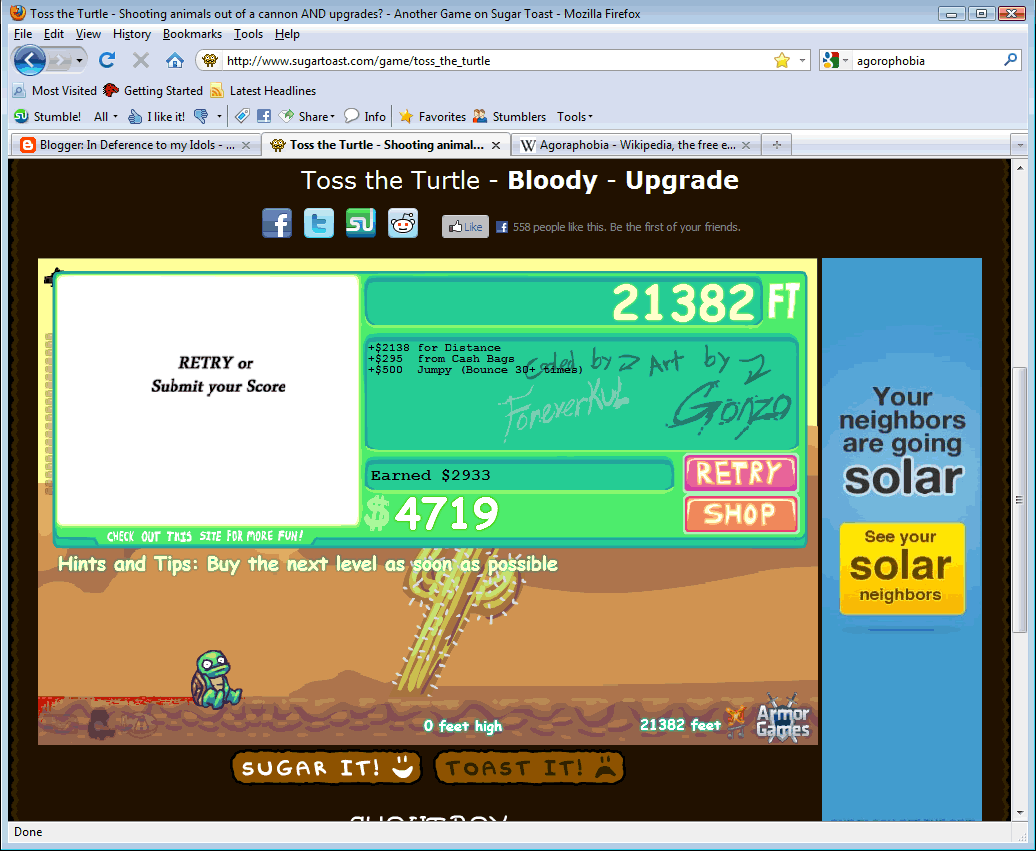The height and width of the screenshot is (851, 1036).
Task: Open the list all tabs dropdown
Action: click(x=1019, y=145)
